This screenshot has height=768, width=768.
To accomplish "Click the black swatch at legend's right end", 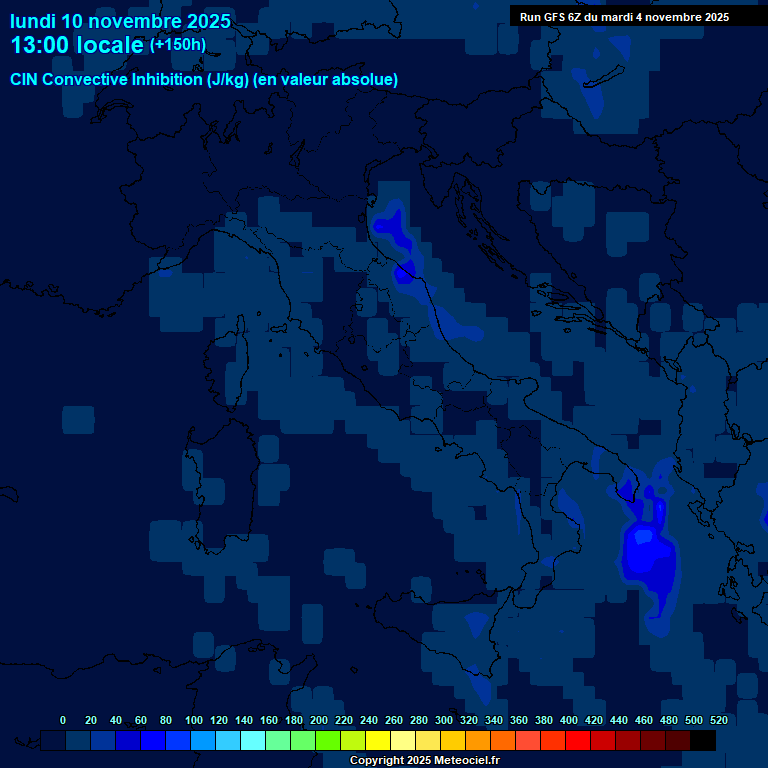I will [703, 740].
